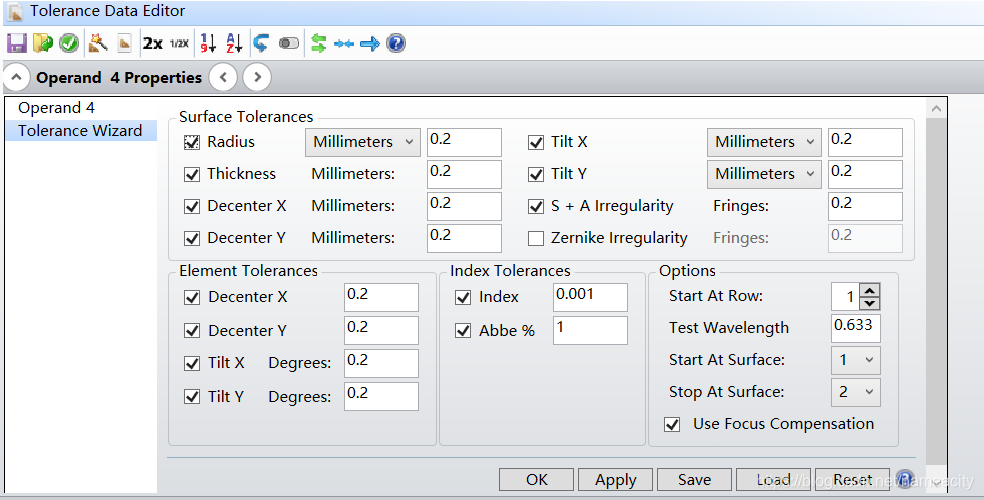Open the Start At Surface dropdown

click(x=855, y=361)
